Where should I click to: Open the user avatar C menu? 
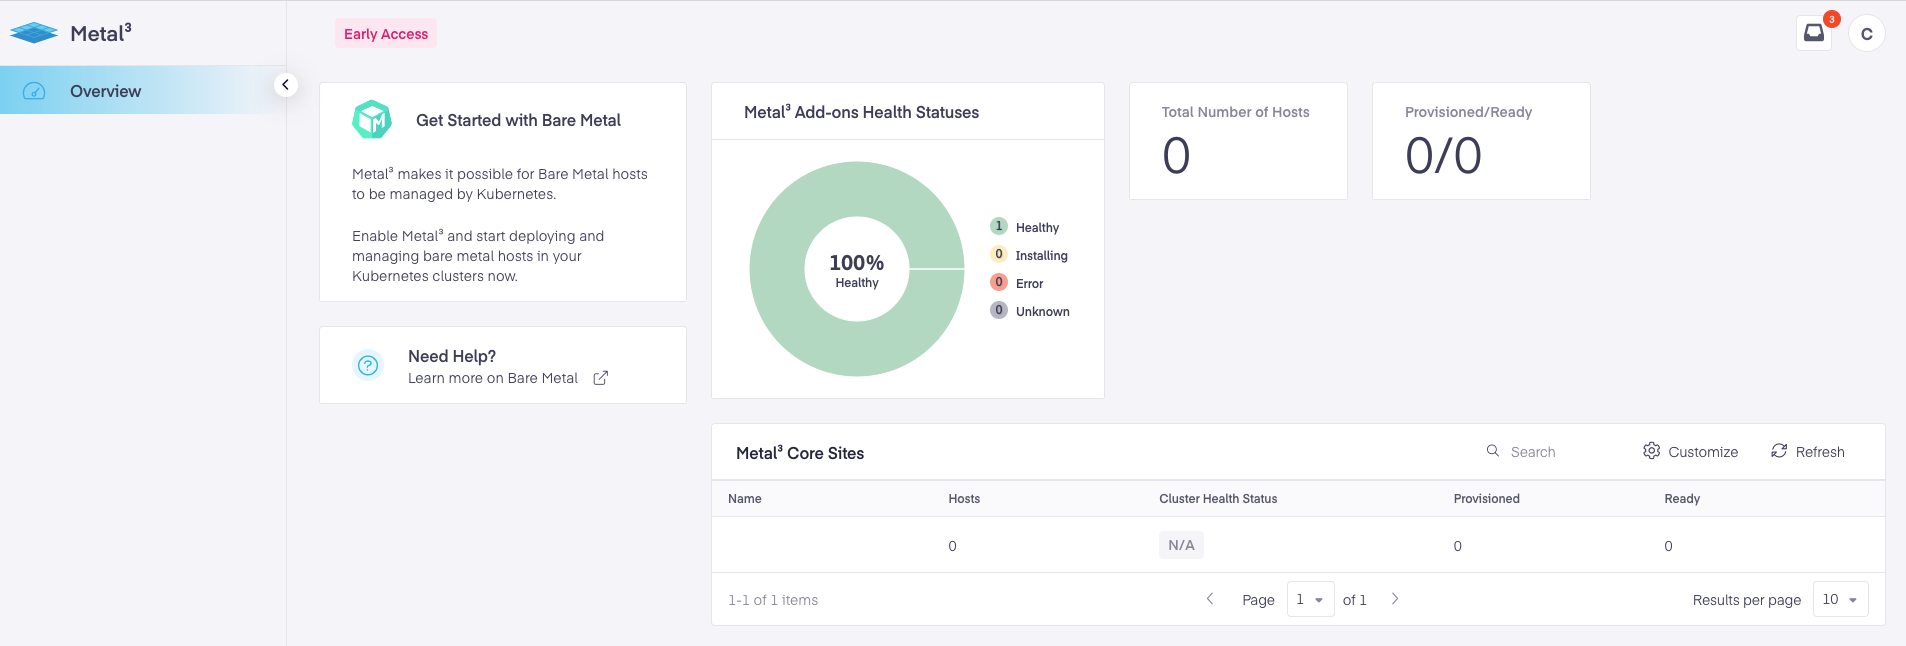1867,34
